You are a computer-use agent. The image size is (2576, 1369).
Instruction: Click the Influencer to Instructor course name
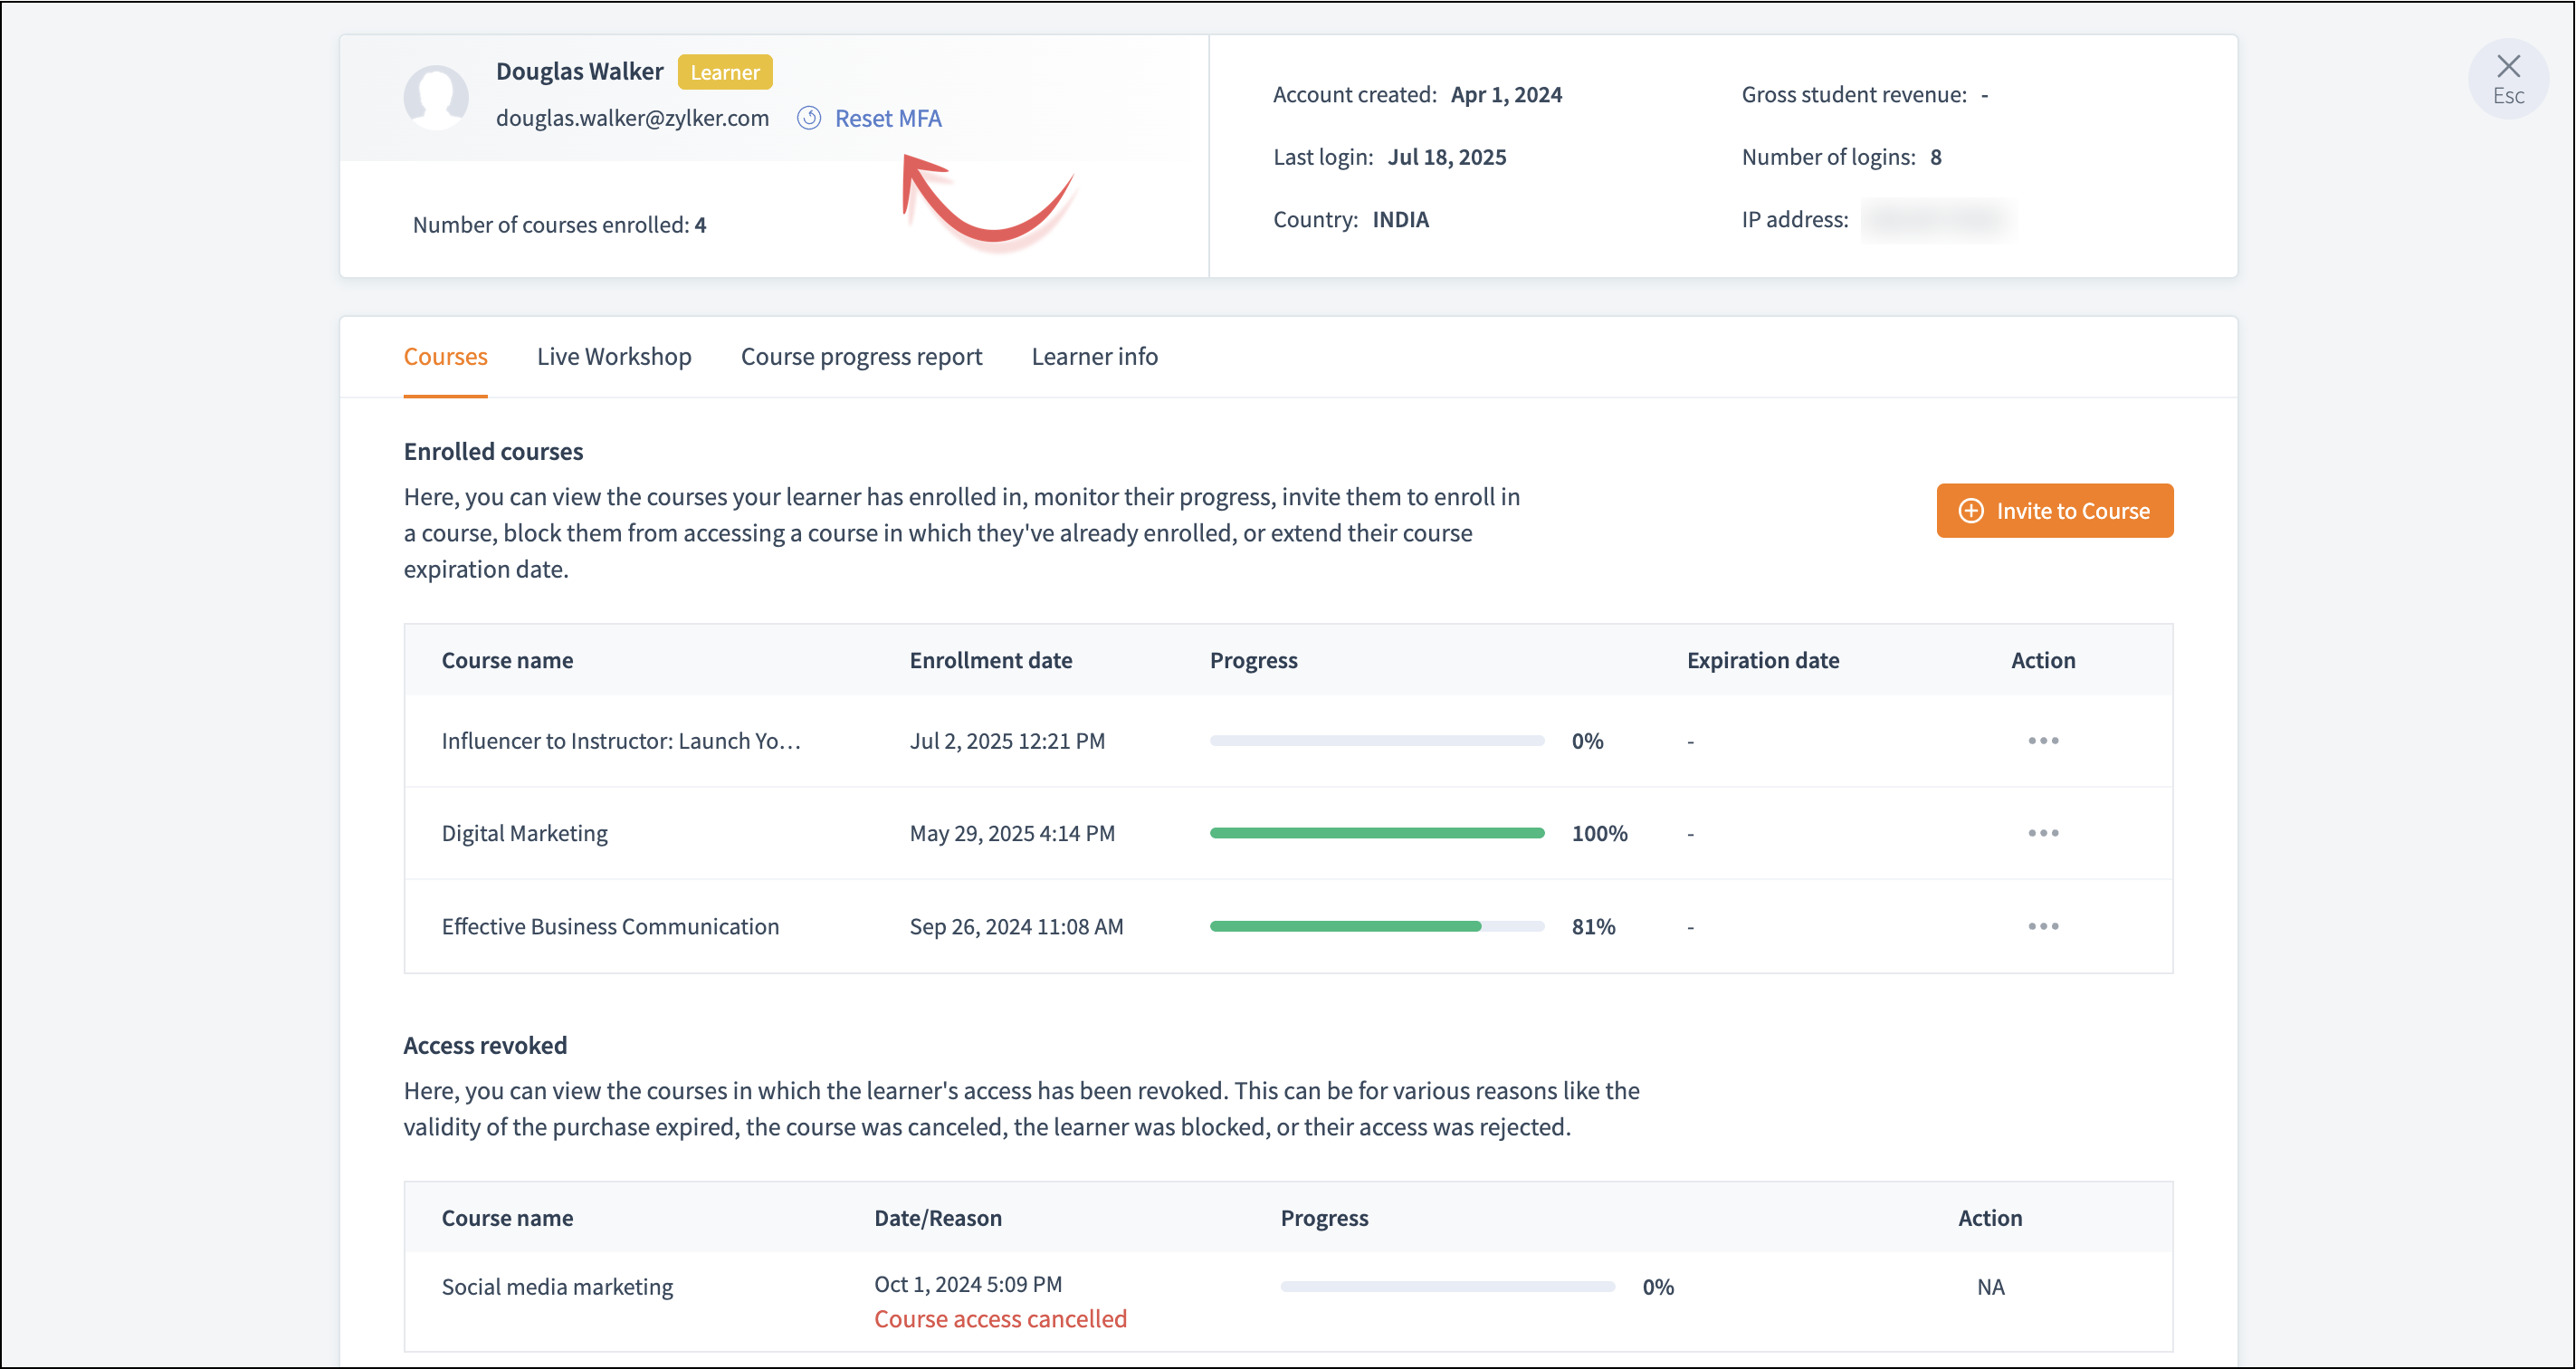[621, 741]
